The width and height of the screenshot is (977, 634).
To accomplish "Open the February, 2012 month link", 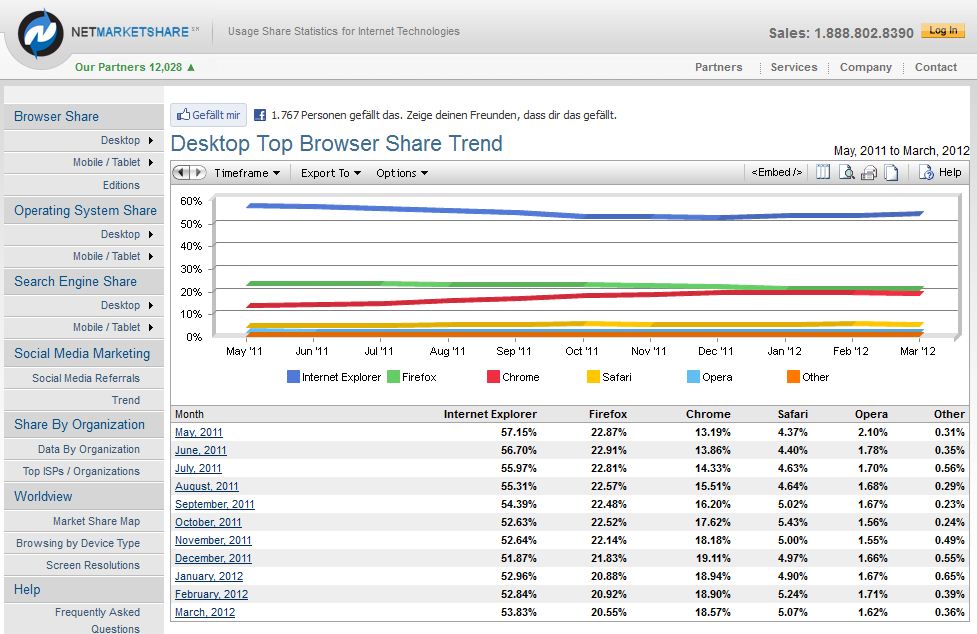I will coord(211,595).
